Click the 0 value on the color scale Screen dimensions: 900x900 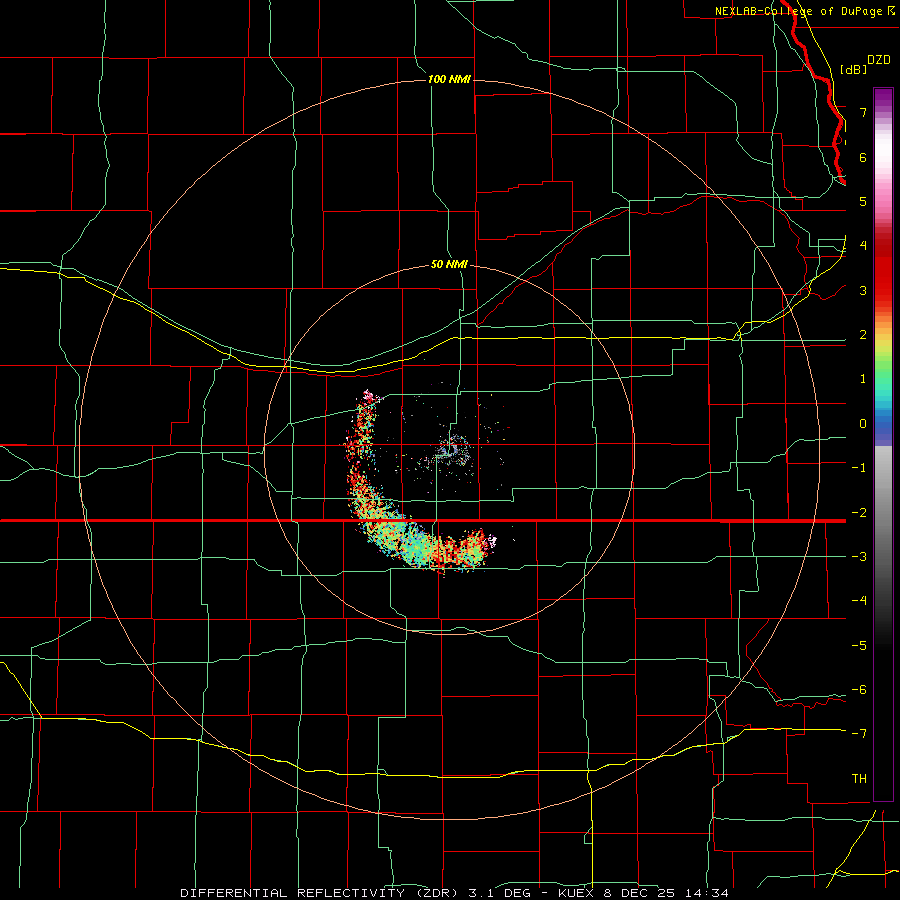coord(863,424)
